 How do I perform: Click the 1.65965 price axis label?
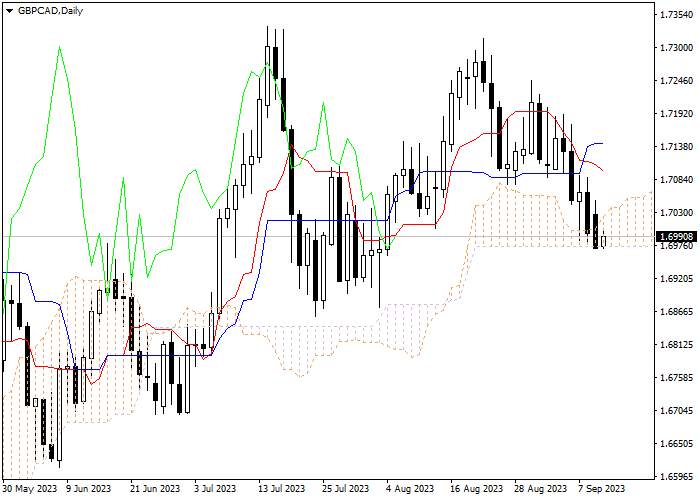[x=676, y=477]
